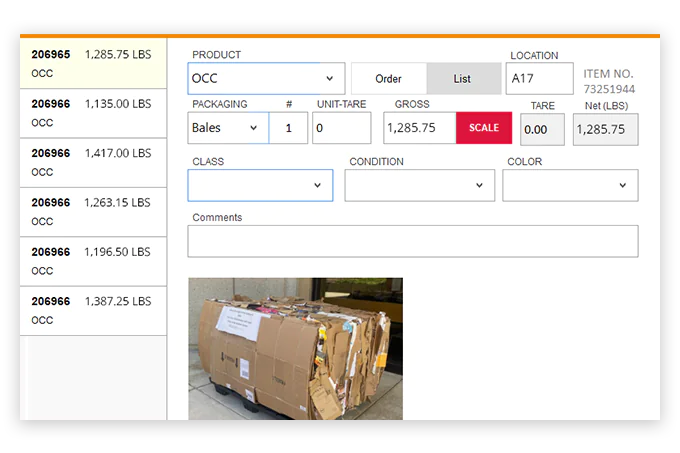Open the Product dropdown showing OCC
The height and width of the screenshot is (453, 680).
(266, 79)
